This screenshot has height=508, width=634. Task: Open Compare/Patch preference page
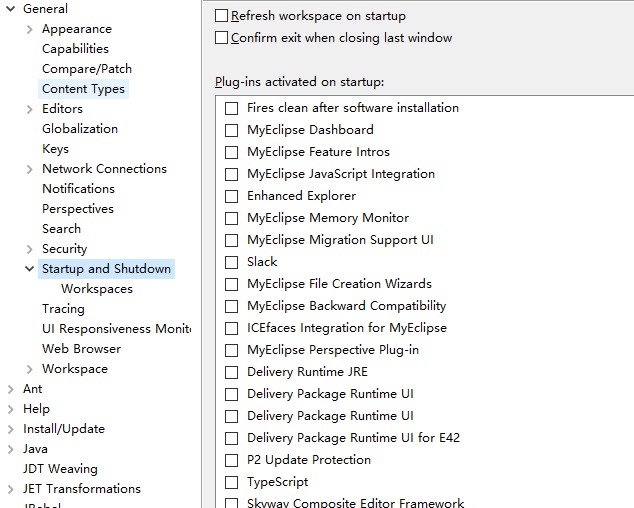87,69
